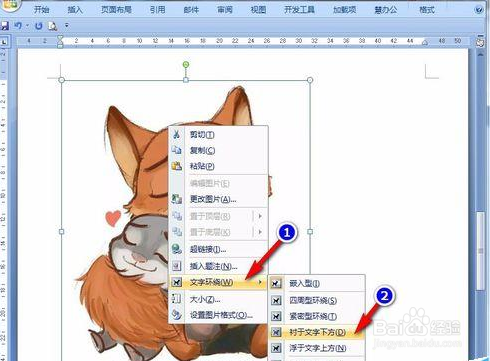This screenshot has width=490, height=361.
Task: Click the green rotation handle above the picture
Action: tap(186, 64)
